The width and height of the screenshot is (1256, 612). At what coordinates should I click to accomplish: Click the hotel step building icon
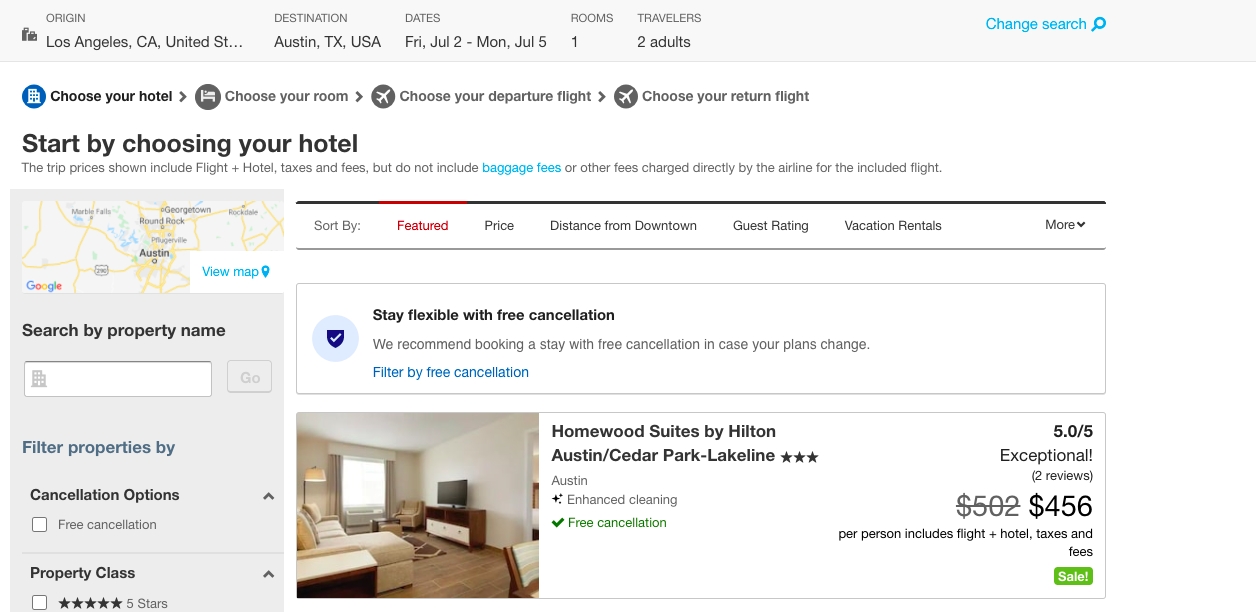(x=34, y=96)
